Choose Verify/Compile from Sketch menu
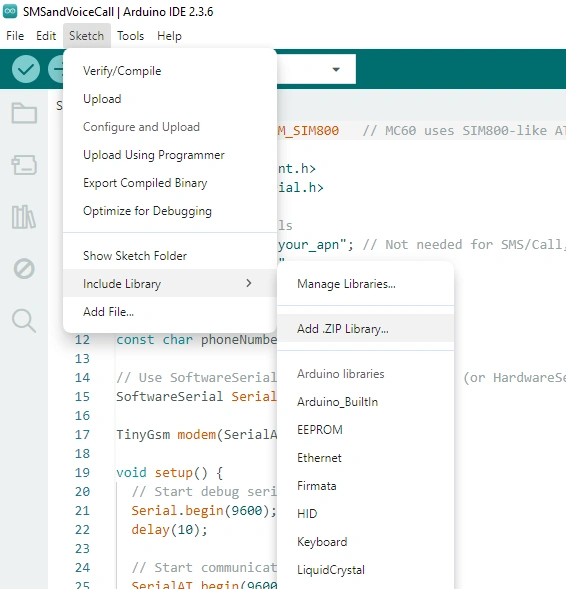 170,71
